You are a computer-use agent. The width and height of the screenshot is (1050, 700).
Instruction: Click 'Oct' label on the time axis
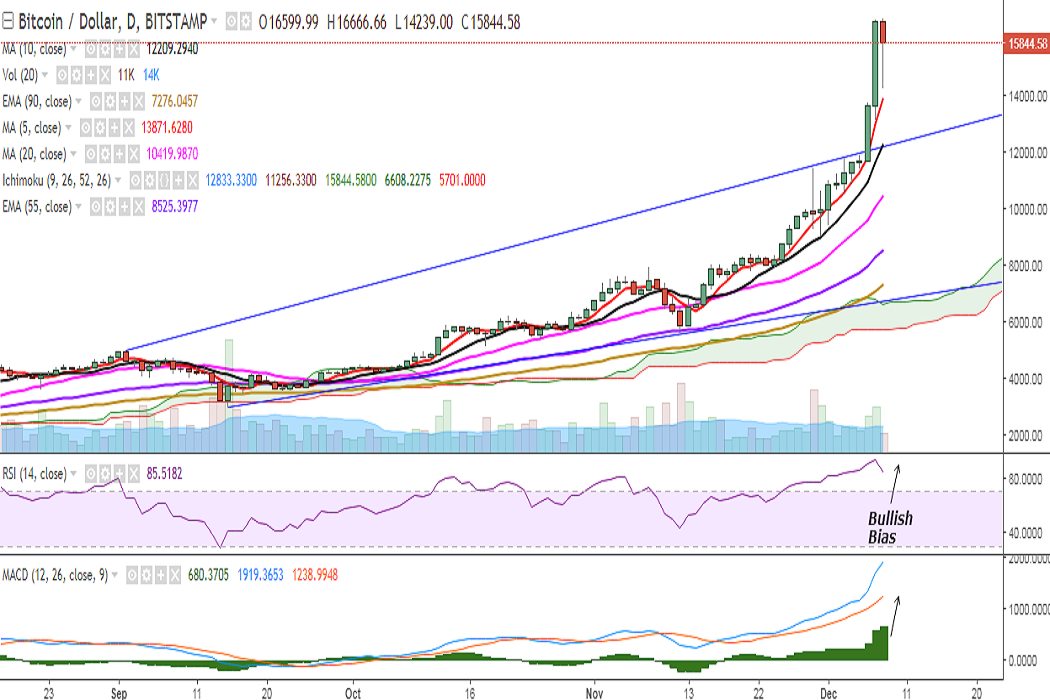(353, 693)
